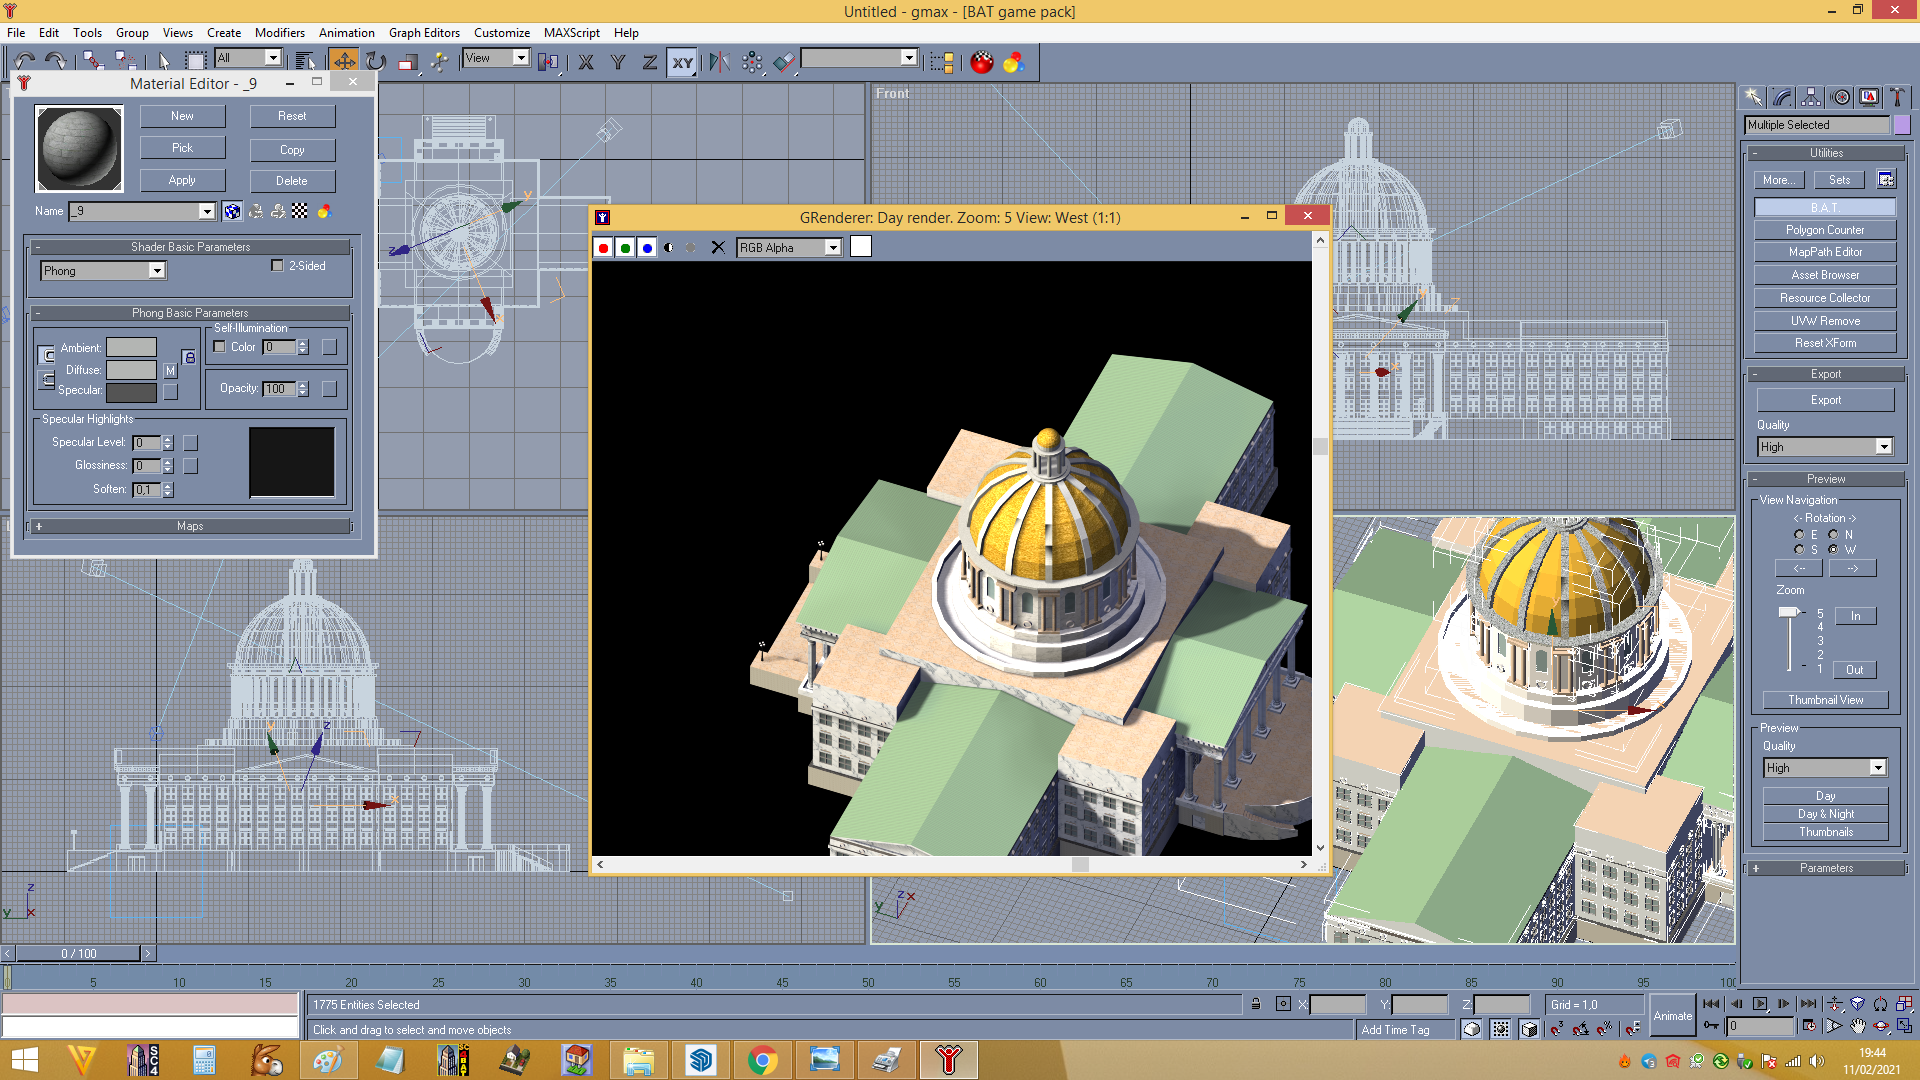Screen dimensions: 1920x1080
Task: Click the purple object color swatch
Action: tap(1902, 125)
